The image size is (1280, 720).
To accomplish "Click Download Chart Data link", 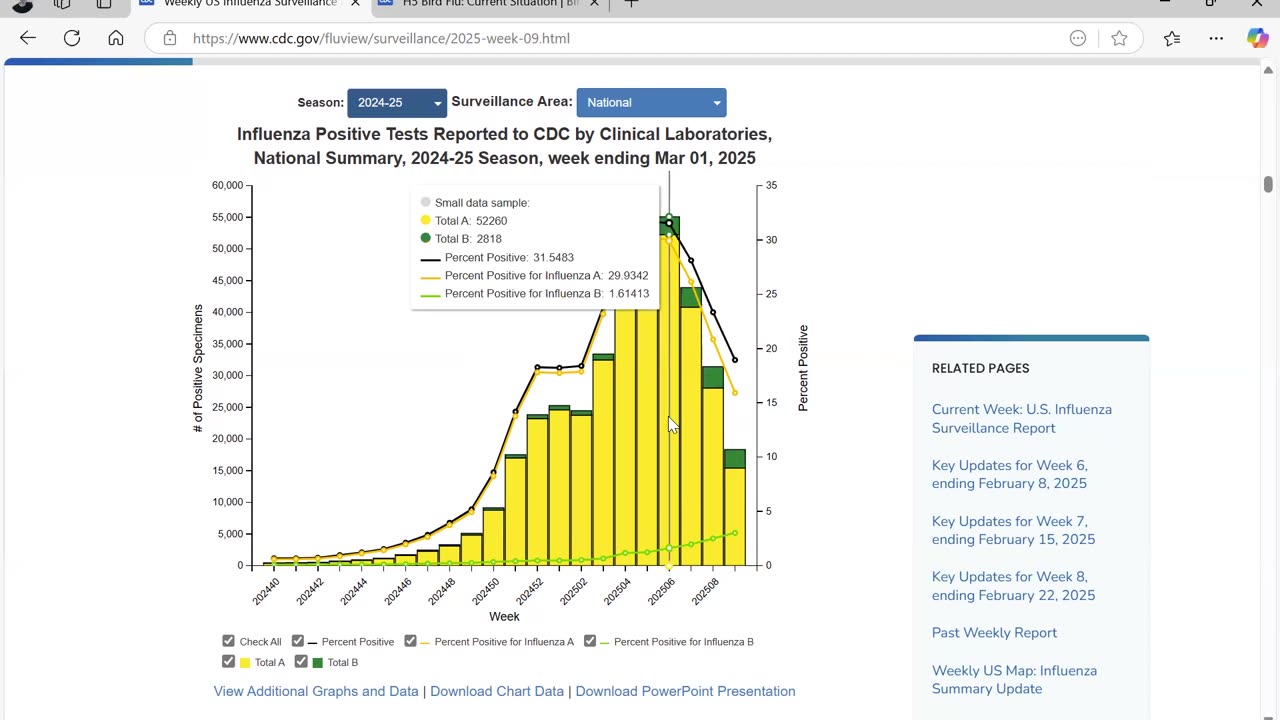I will click(497, 691).
